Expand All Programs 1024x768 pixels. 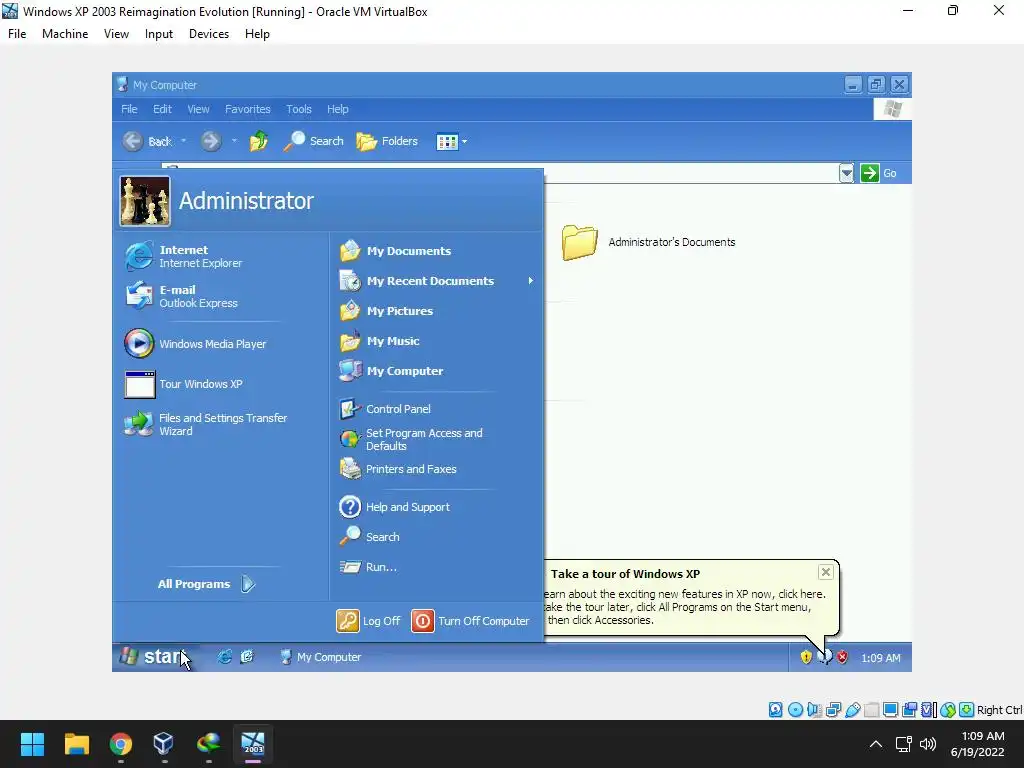click(x=206, y=584)
